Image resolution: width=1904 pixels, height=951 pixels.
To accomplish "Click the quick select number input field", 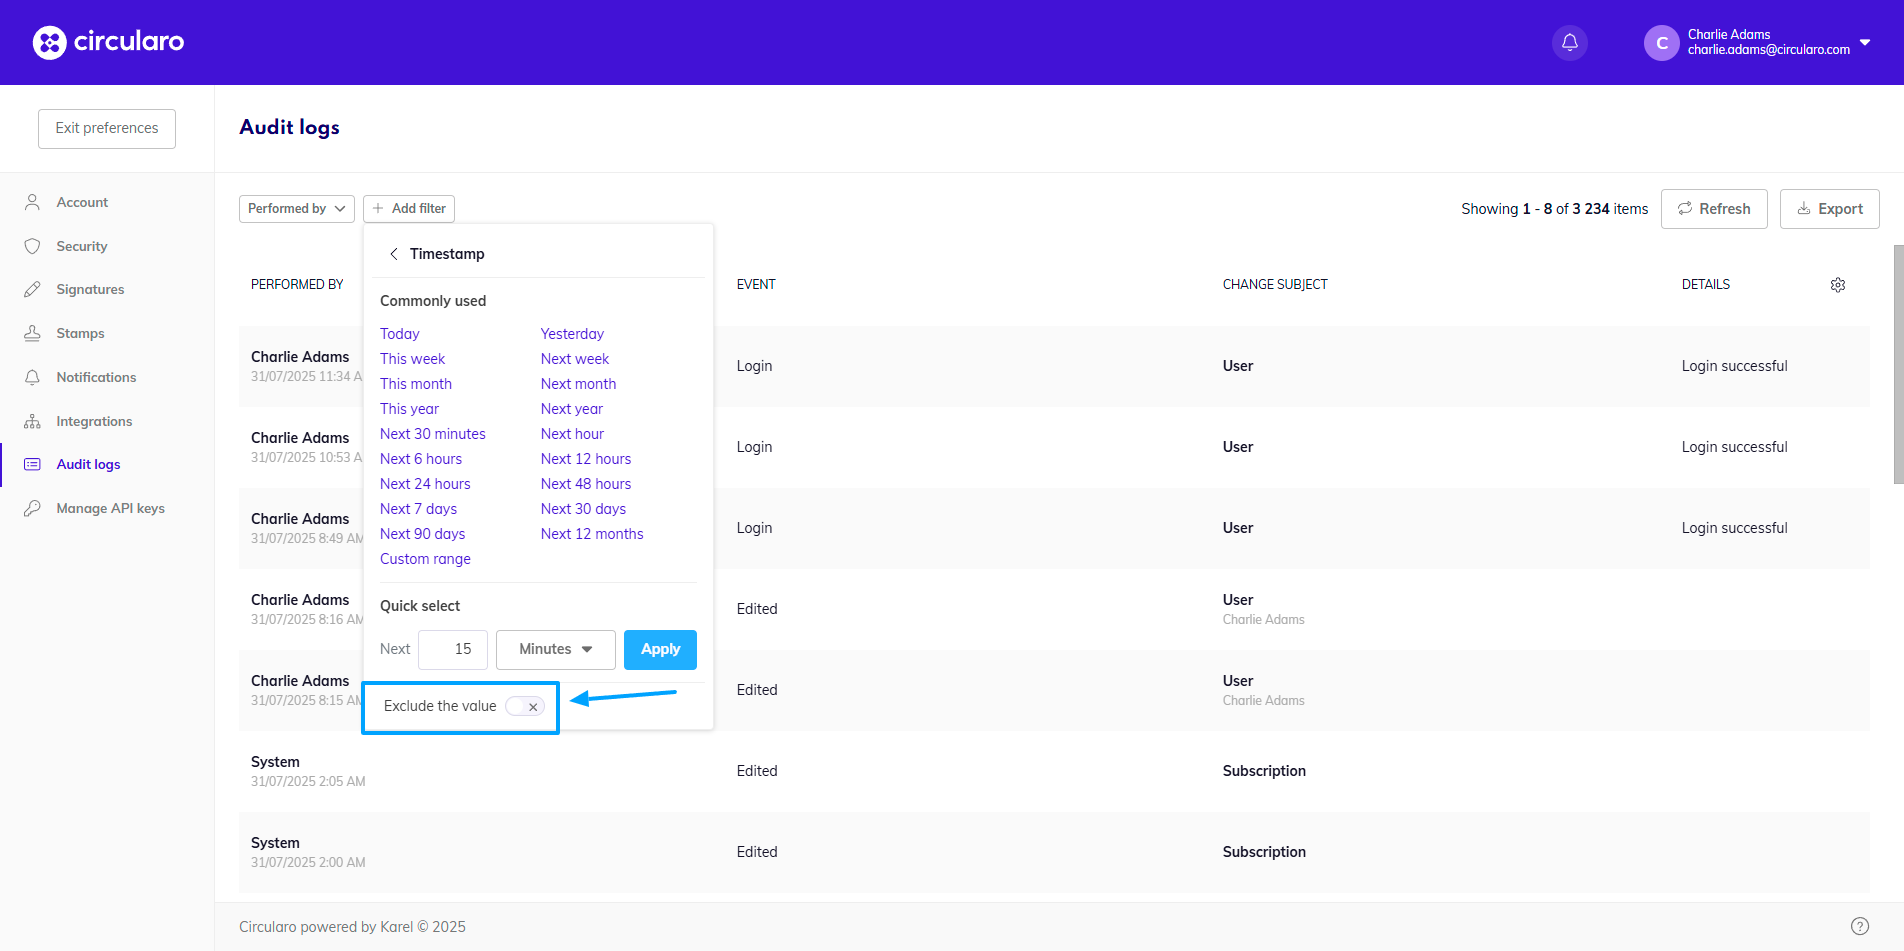I will click(x=453, y=650).
